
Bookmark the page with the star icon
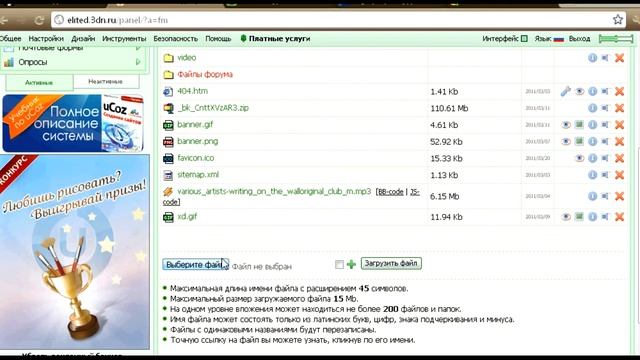click(618, 19)
